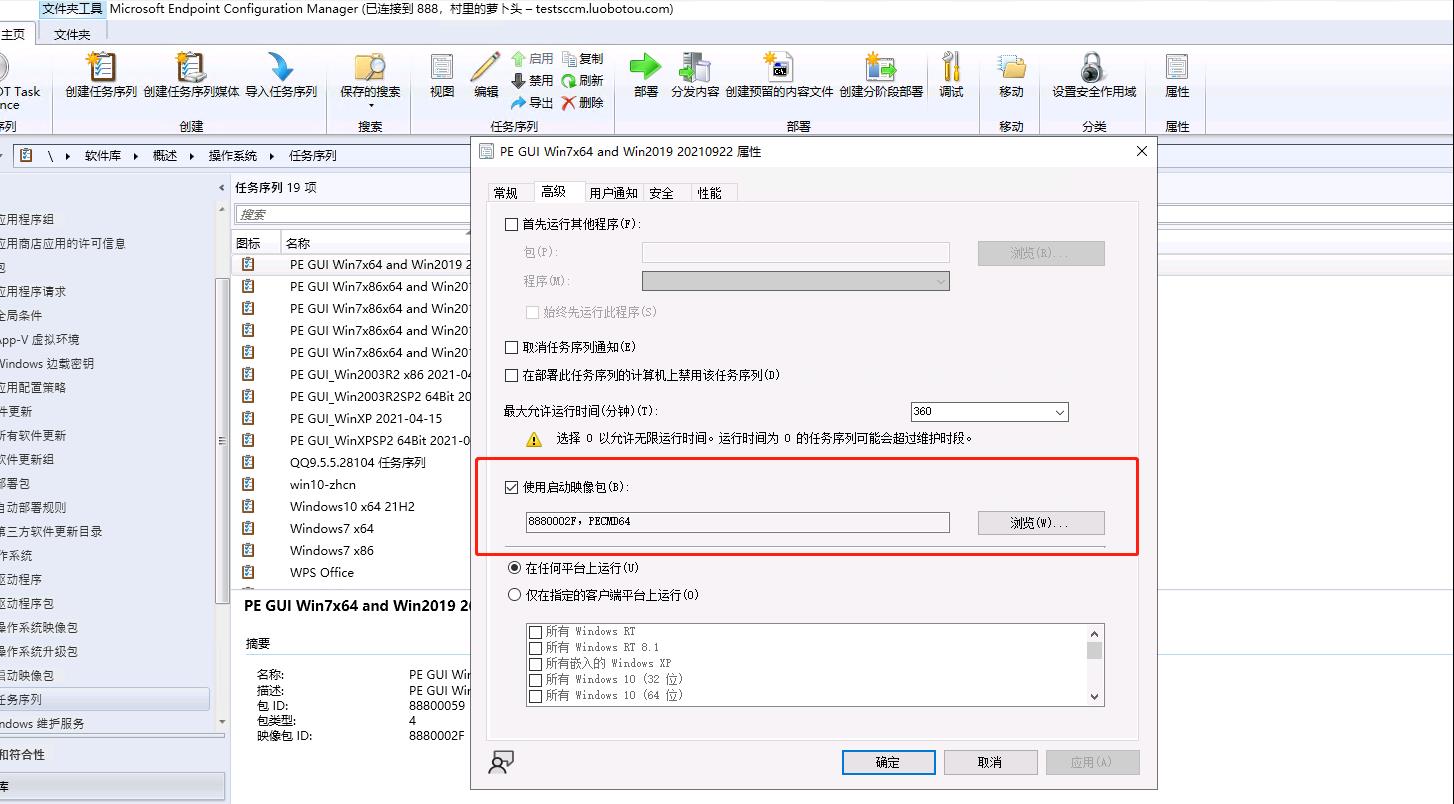Click 名称 column header
The image size is (1454, 804).
(298, 243)
